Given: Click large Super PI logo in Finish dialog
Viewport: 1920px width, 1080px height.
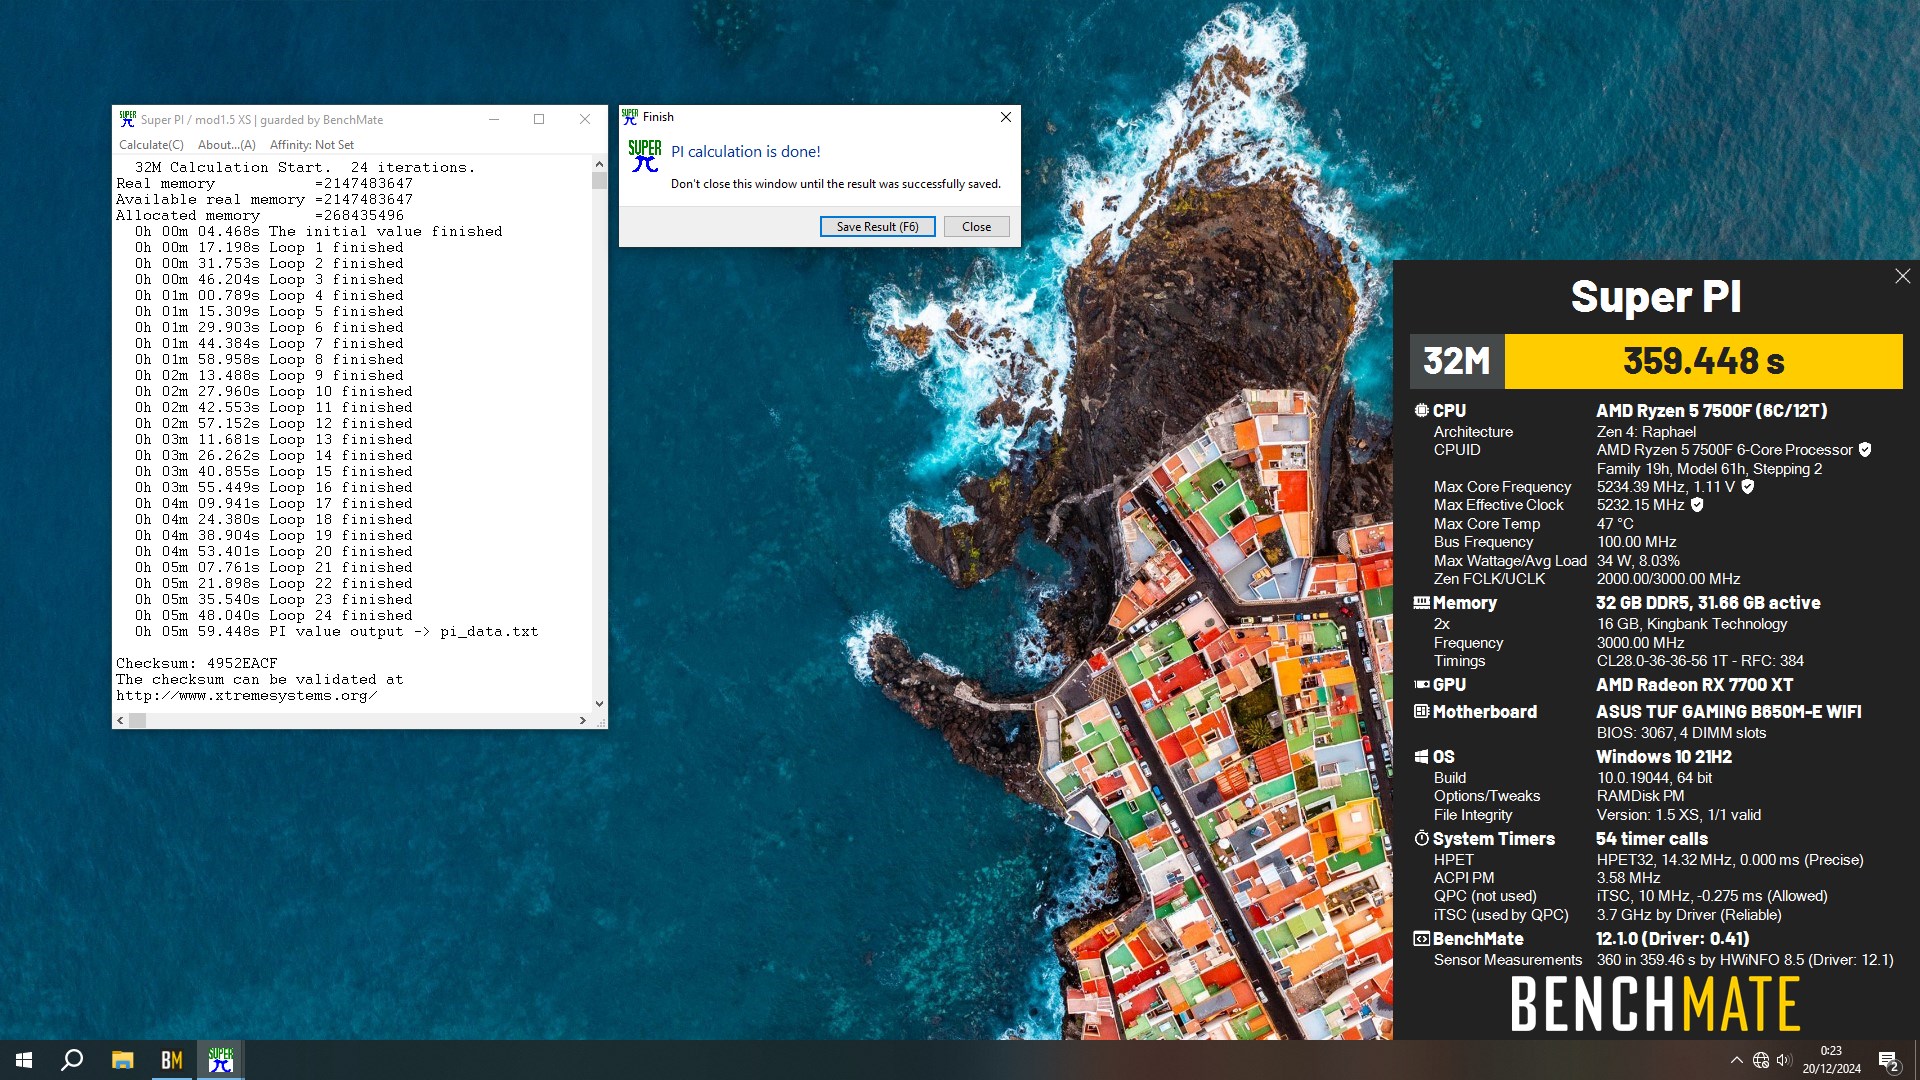Looking at the screenshot, I should (x=645, y=156).
